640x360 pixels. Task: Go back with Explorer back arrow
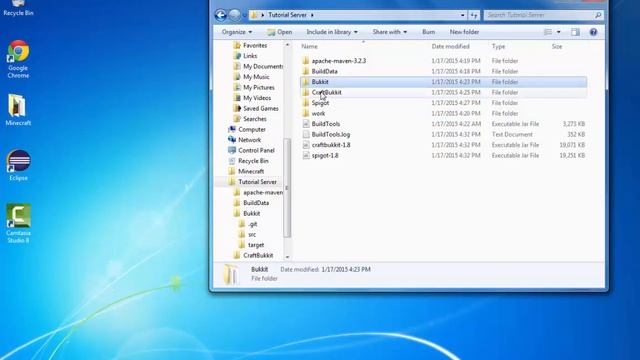point(220,15)
